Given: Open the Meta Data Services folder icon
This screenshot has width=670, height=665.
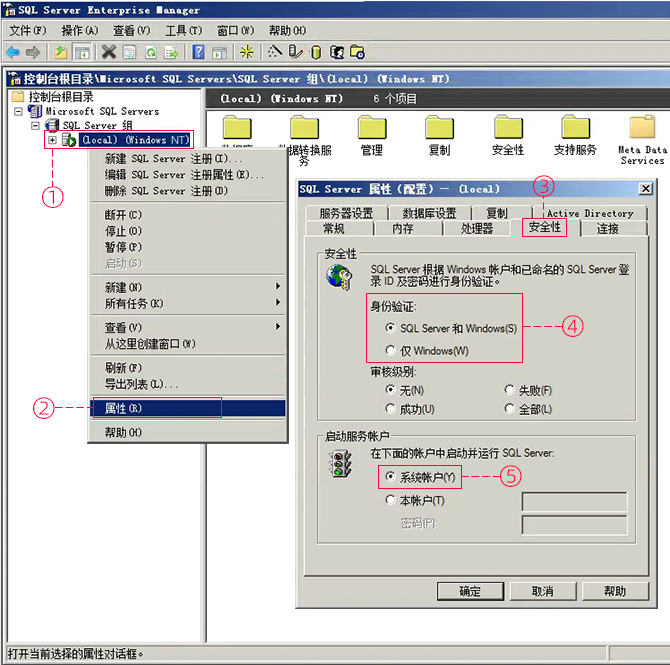Looking at the screenshot, I should point(642,129).
